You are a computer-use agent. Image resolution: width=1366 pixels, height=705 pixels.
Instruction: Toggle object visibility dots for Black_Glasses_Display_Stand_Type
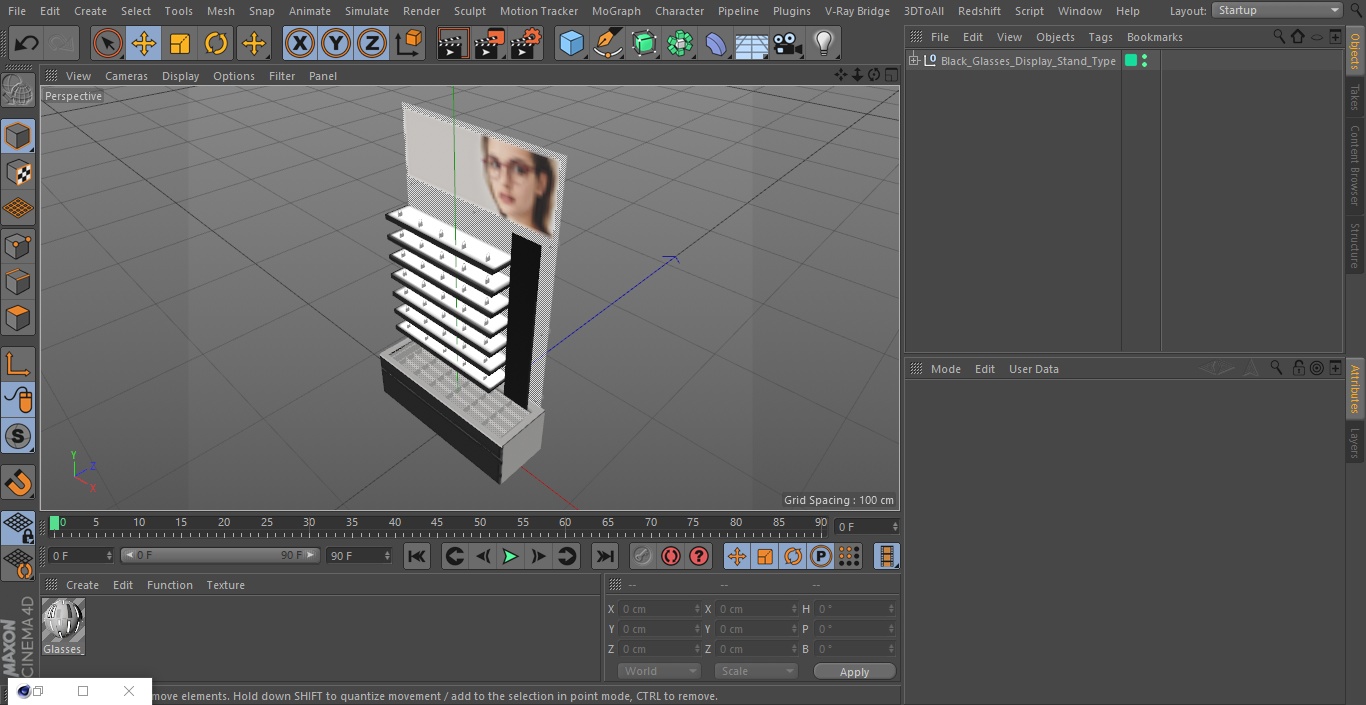pyautogui.click(x=1144, y=61)
